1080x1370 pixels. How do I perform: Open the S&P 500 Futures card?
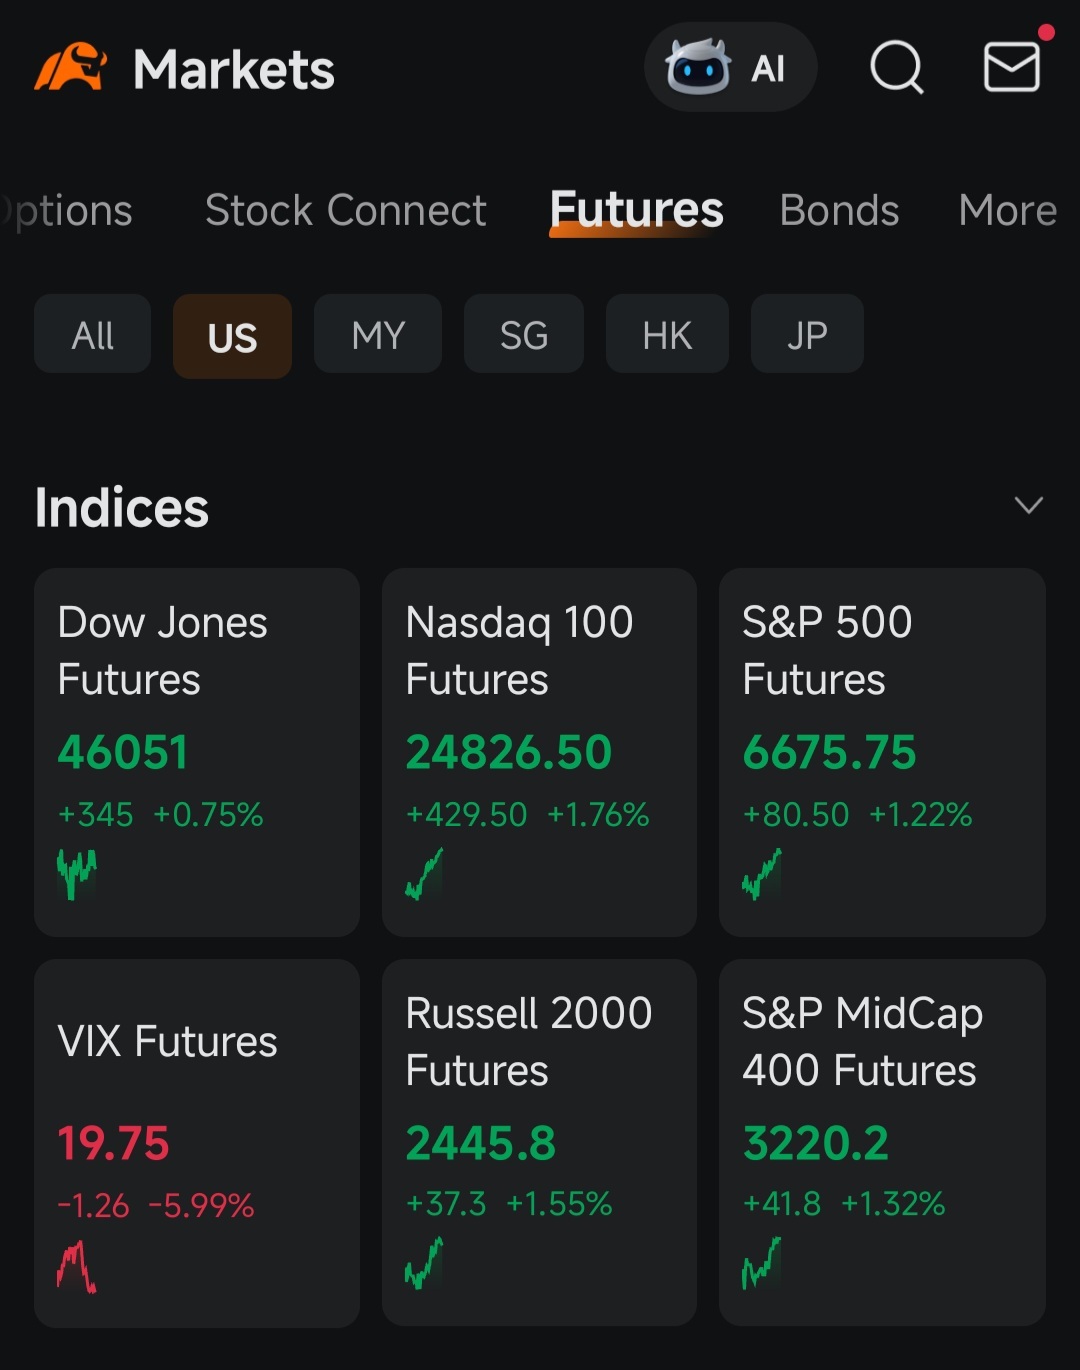882,751
